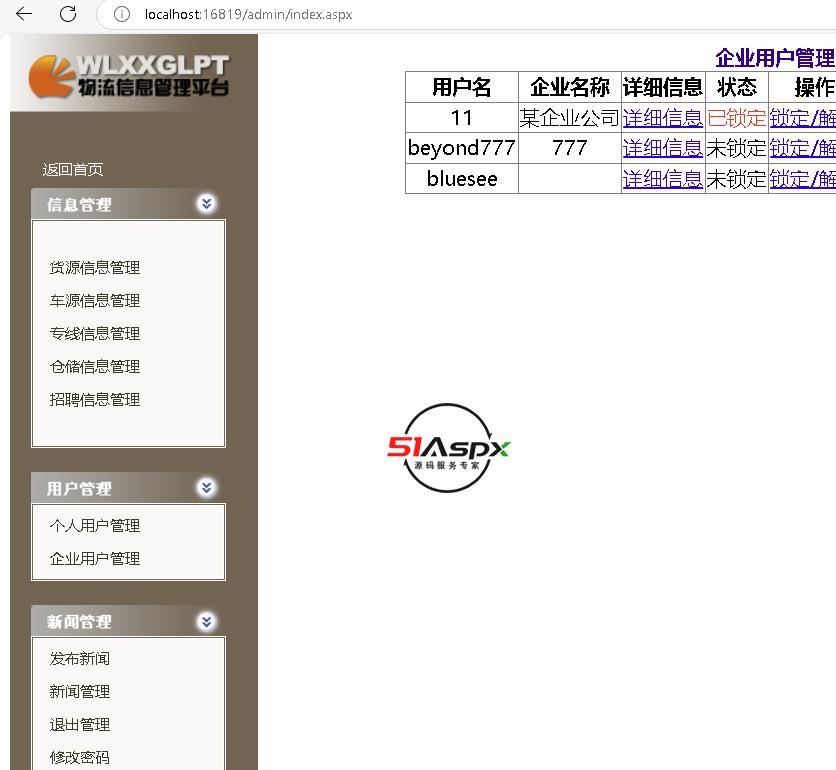The height and width of the screenshot is (770, 836).
Task: Go to 仓储信息管理
Action: click(x=95, y=366)
